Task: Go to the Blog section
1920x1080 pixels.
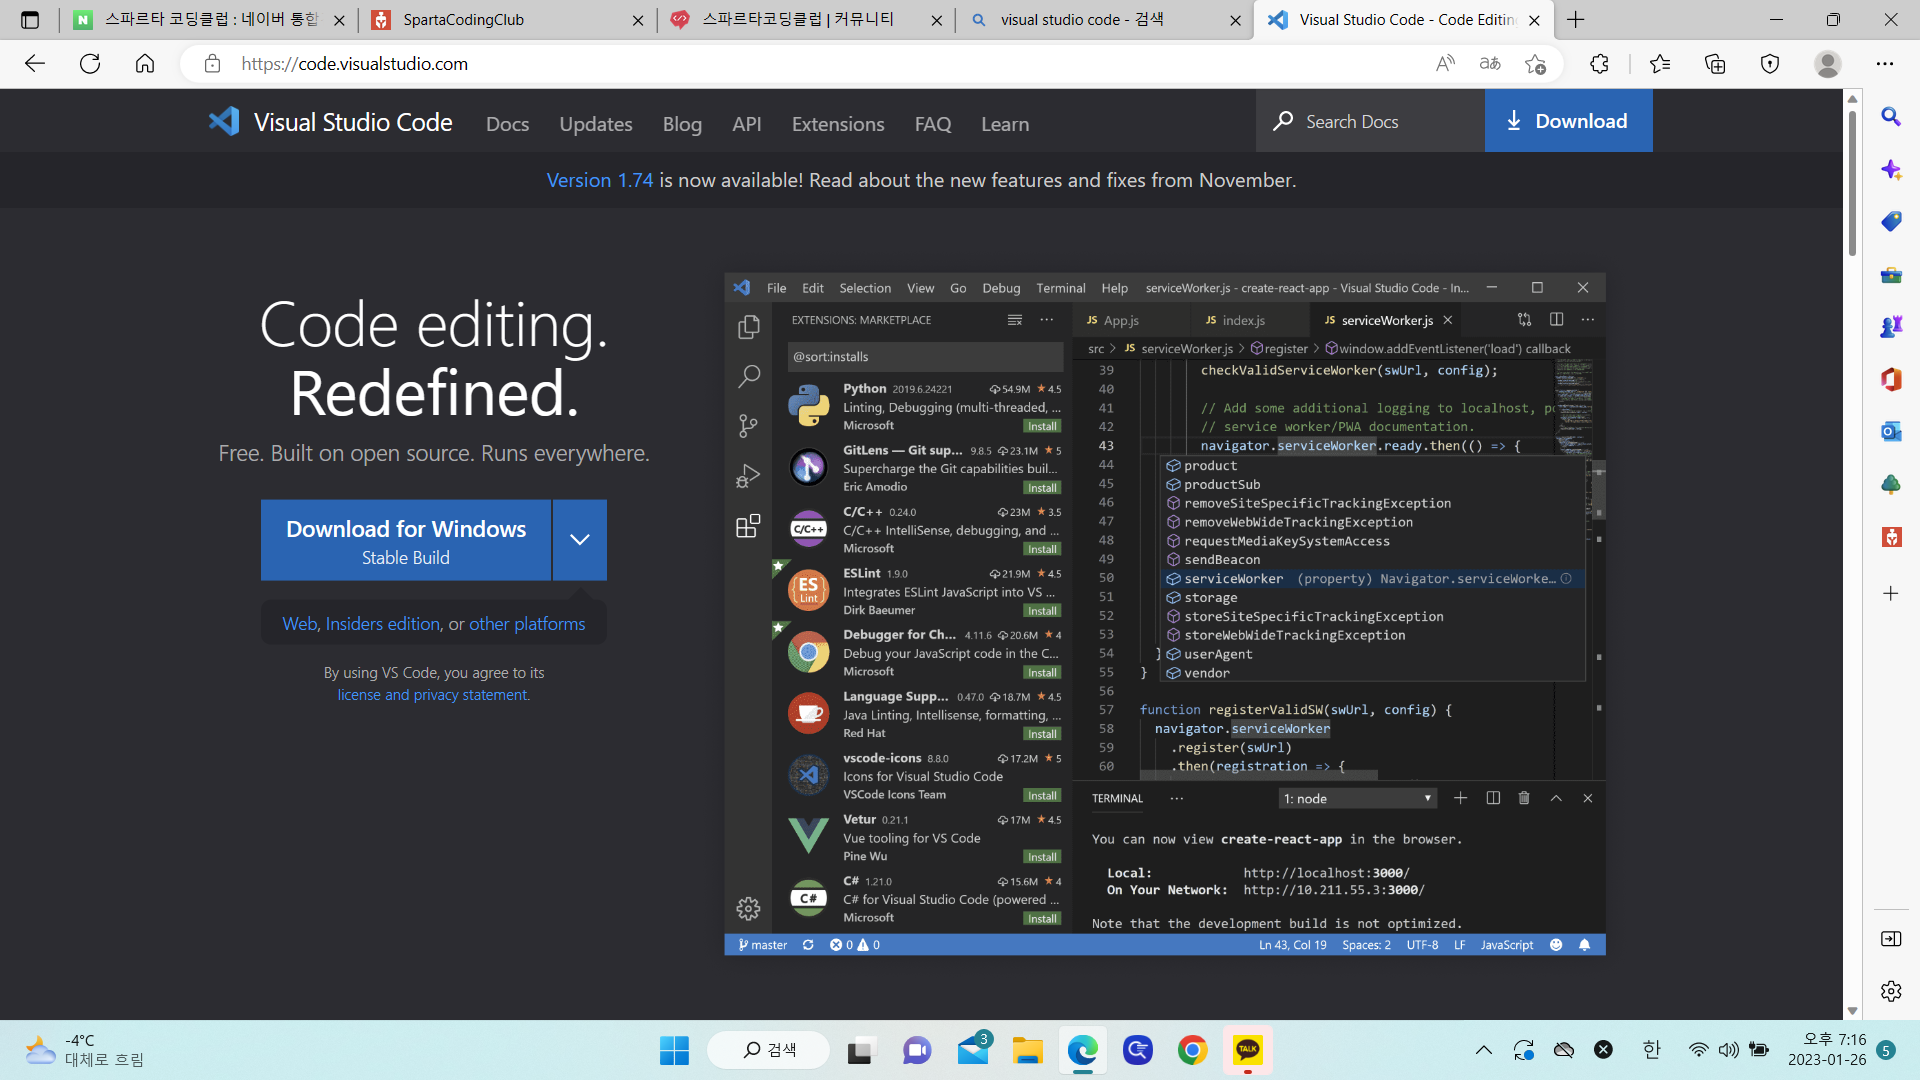Action: pyautogui.click(x=682, y=124)
